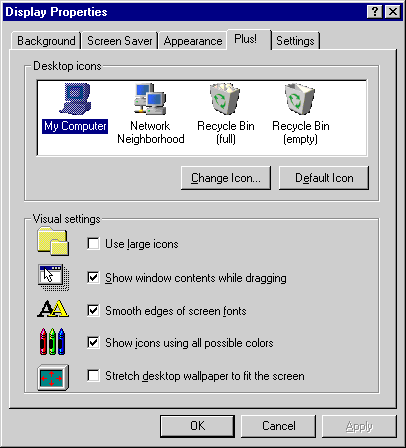Click the window dragging cursor picture
The height and width of the screenshot is (448, 406).
tap(53, 277)
